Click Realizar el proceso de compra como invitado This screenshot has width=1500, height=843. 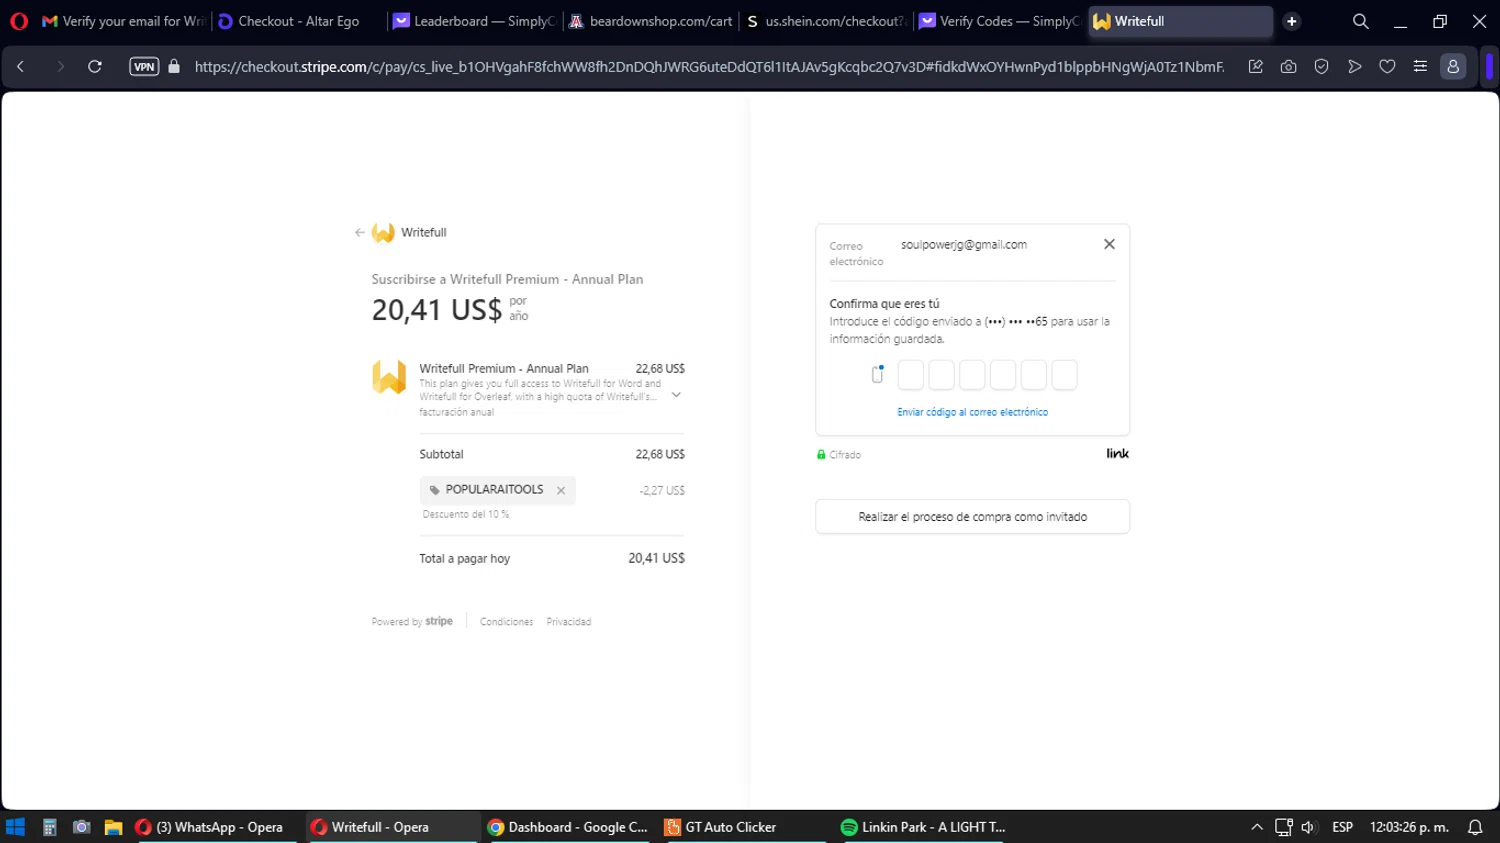pos(973,517)
